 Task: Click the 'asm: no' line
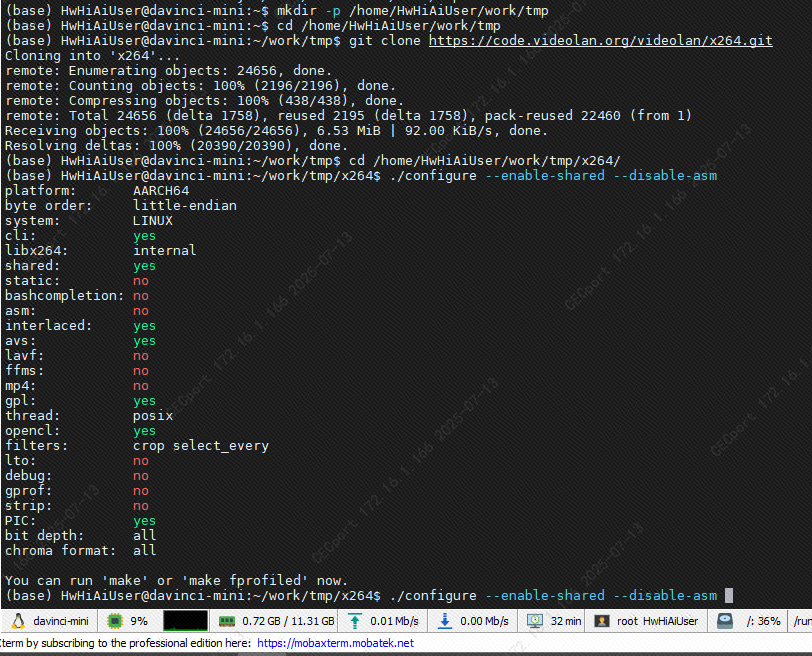[x=77, y=311]
